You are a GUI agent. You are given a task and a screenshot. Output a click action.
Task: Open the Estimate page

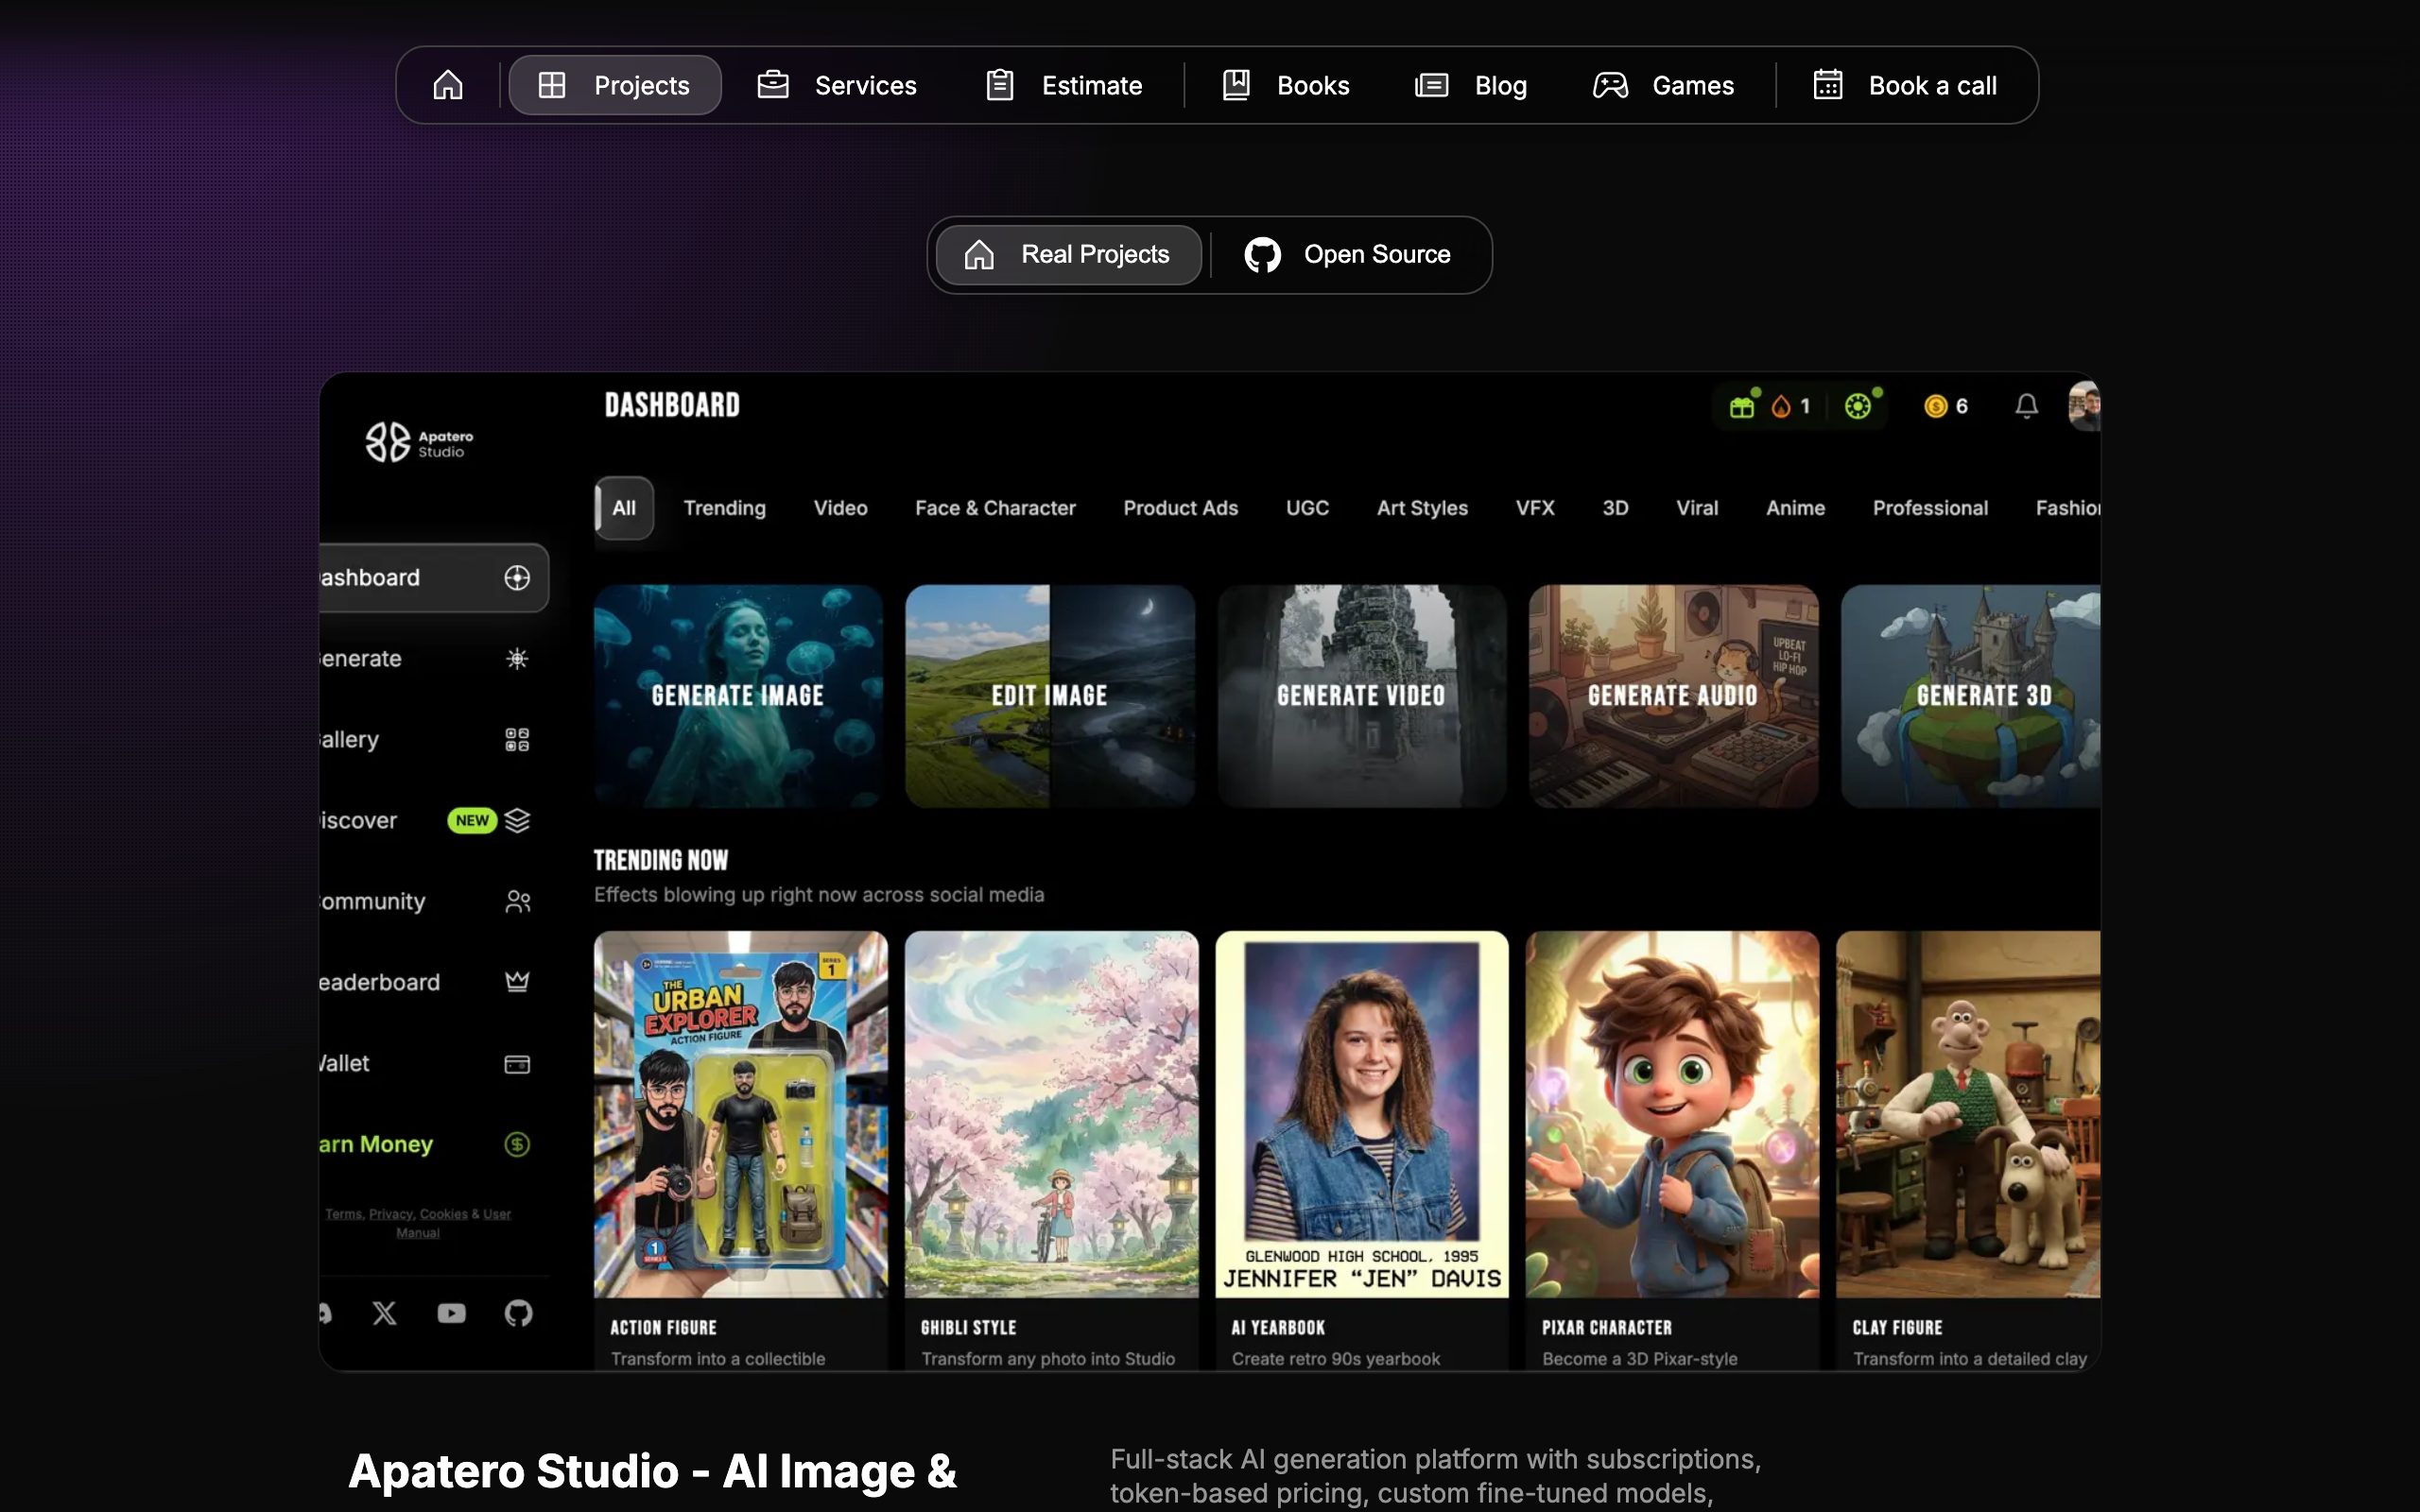coord(1064,85)
